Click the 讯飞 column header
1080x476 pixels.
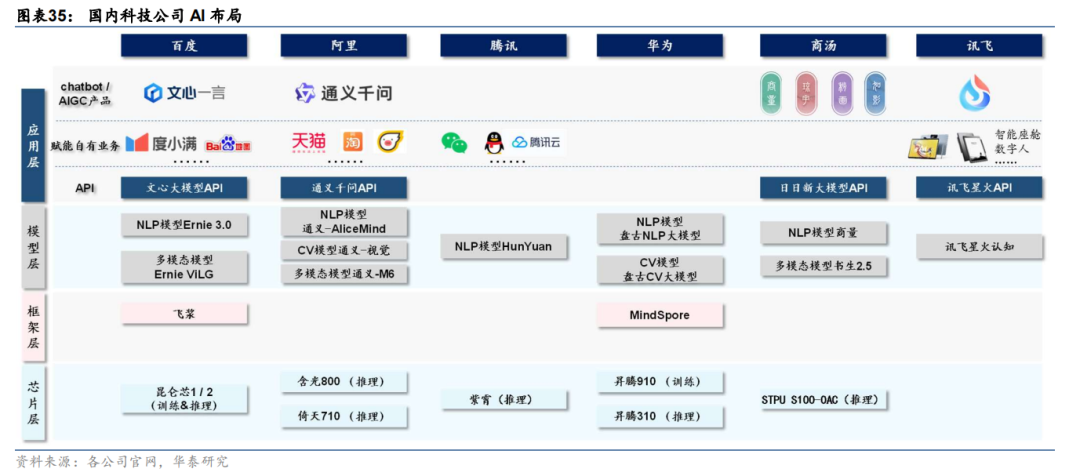[979, 45]
